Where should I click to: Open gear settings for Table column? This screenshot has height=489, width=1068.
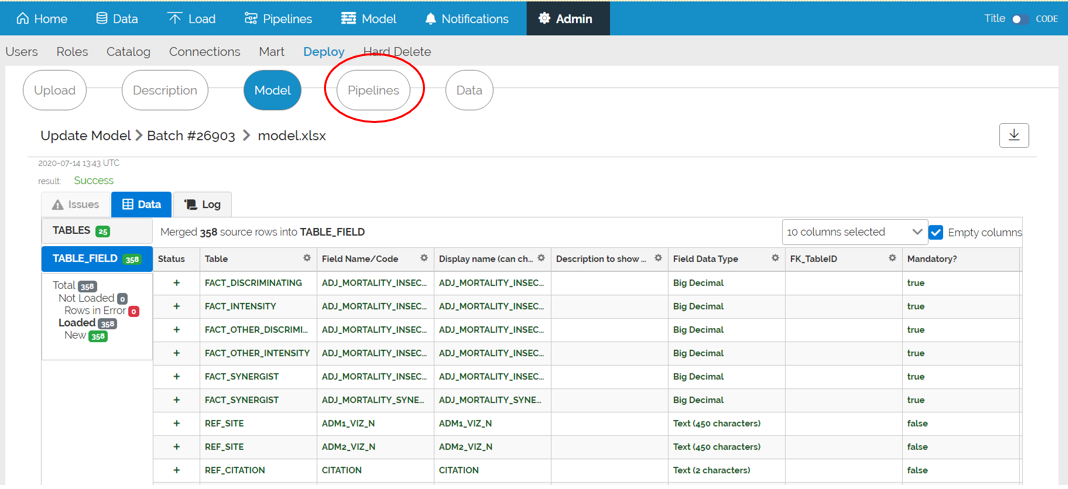tap(307, 259)
